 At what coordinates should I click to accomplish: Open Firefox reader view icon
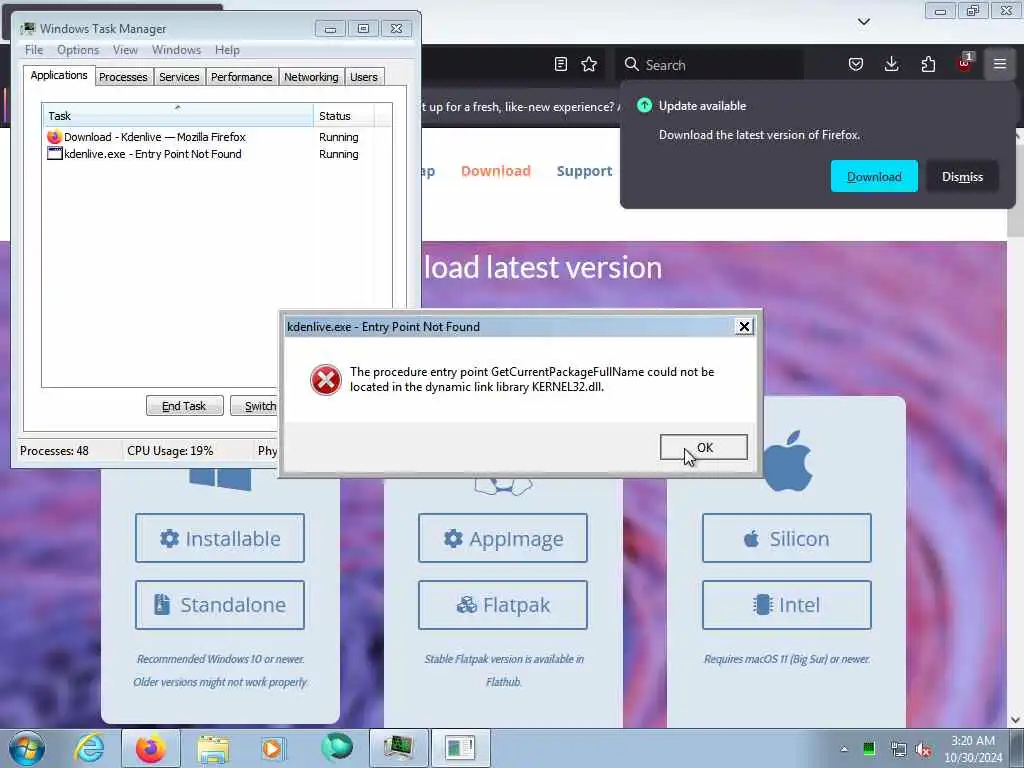pyautogui.click(x=560, y=64)
